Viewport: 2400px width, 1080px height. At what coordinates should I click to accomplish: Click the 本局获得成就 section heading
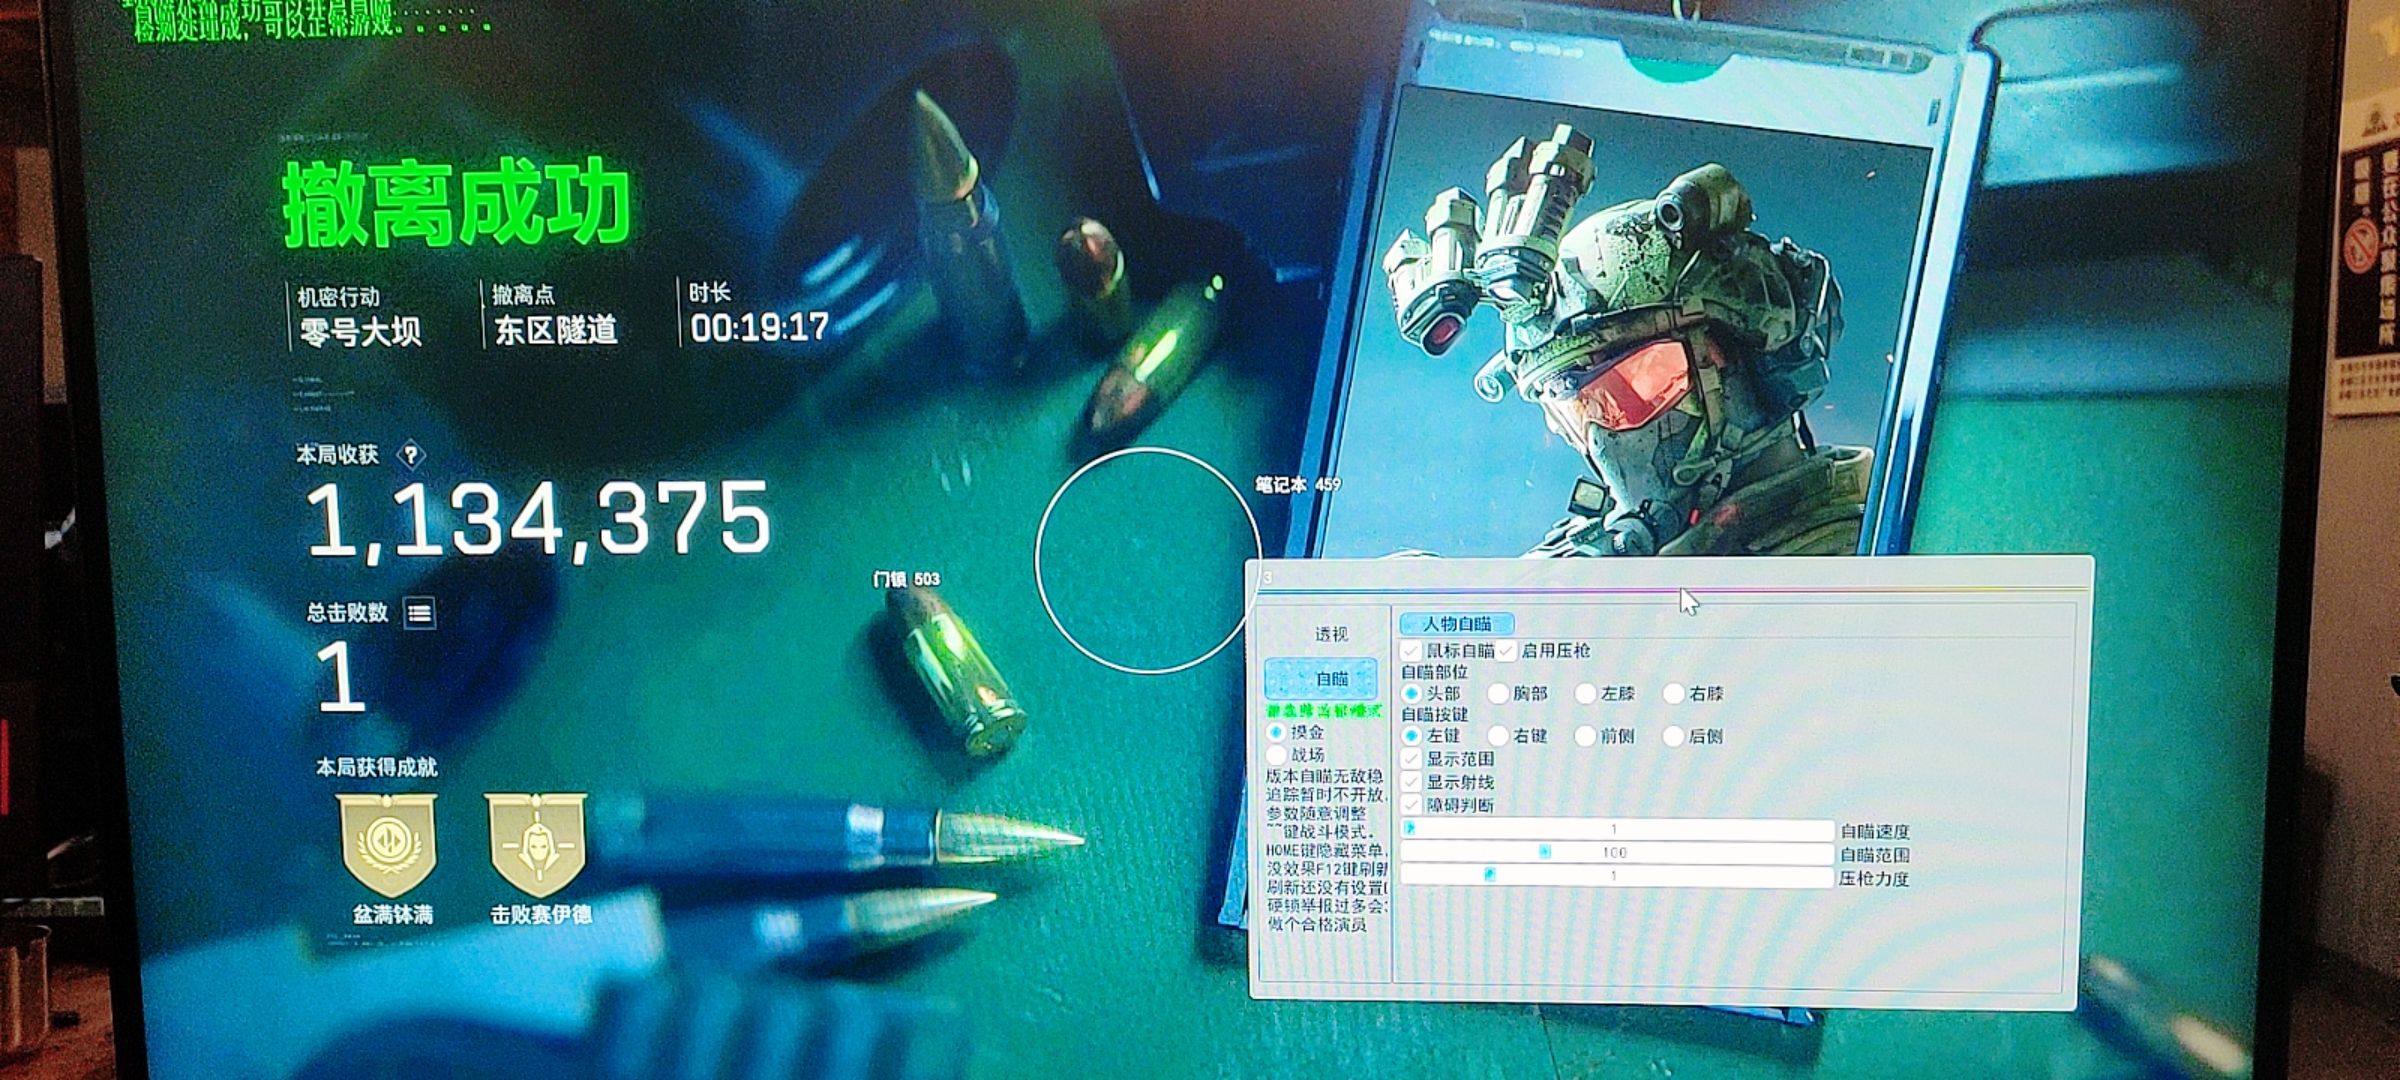377,768
